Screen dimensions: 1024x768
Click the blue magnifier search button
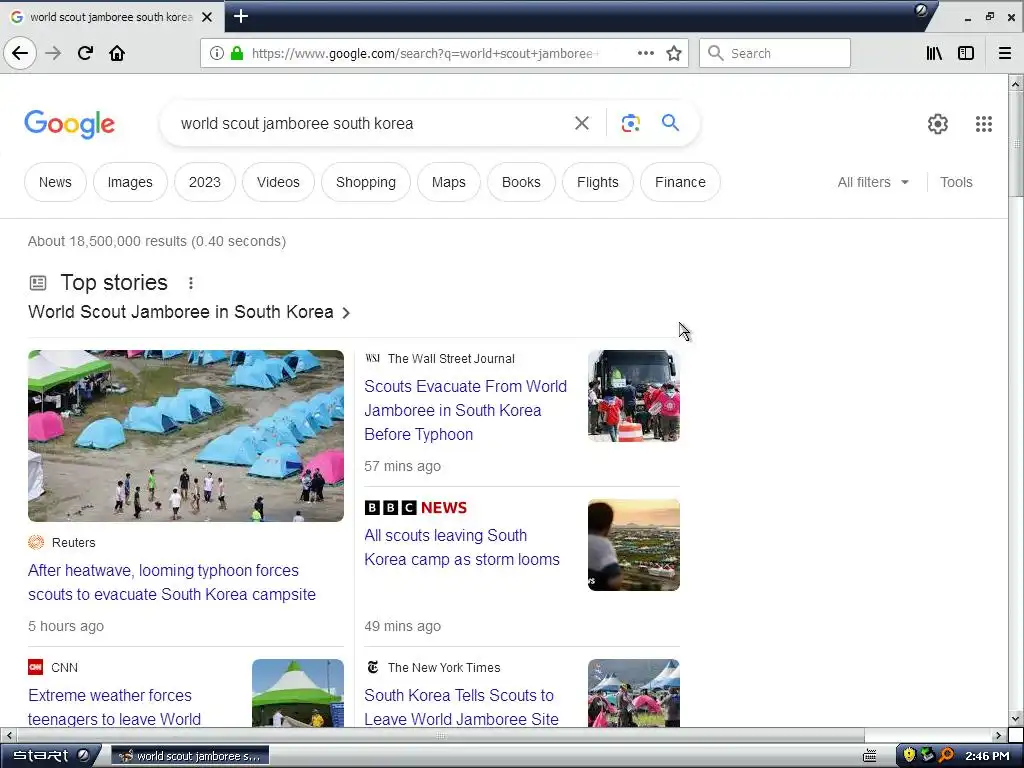pyautogui.click(x=670, y=122)
